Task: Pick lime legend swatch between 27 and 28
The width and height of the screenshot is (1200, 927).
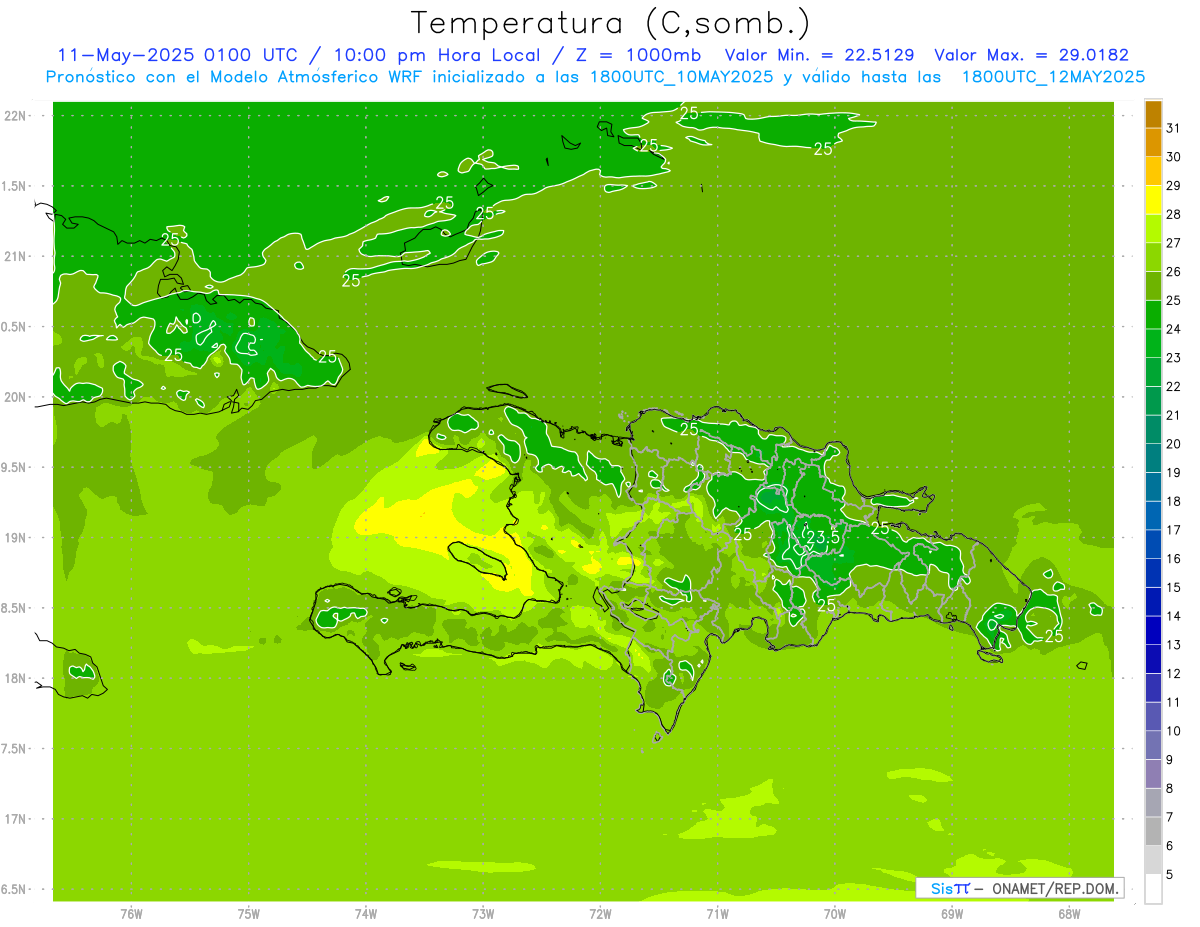Action: coord(1153,229)
